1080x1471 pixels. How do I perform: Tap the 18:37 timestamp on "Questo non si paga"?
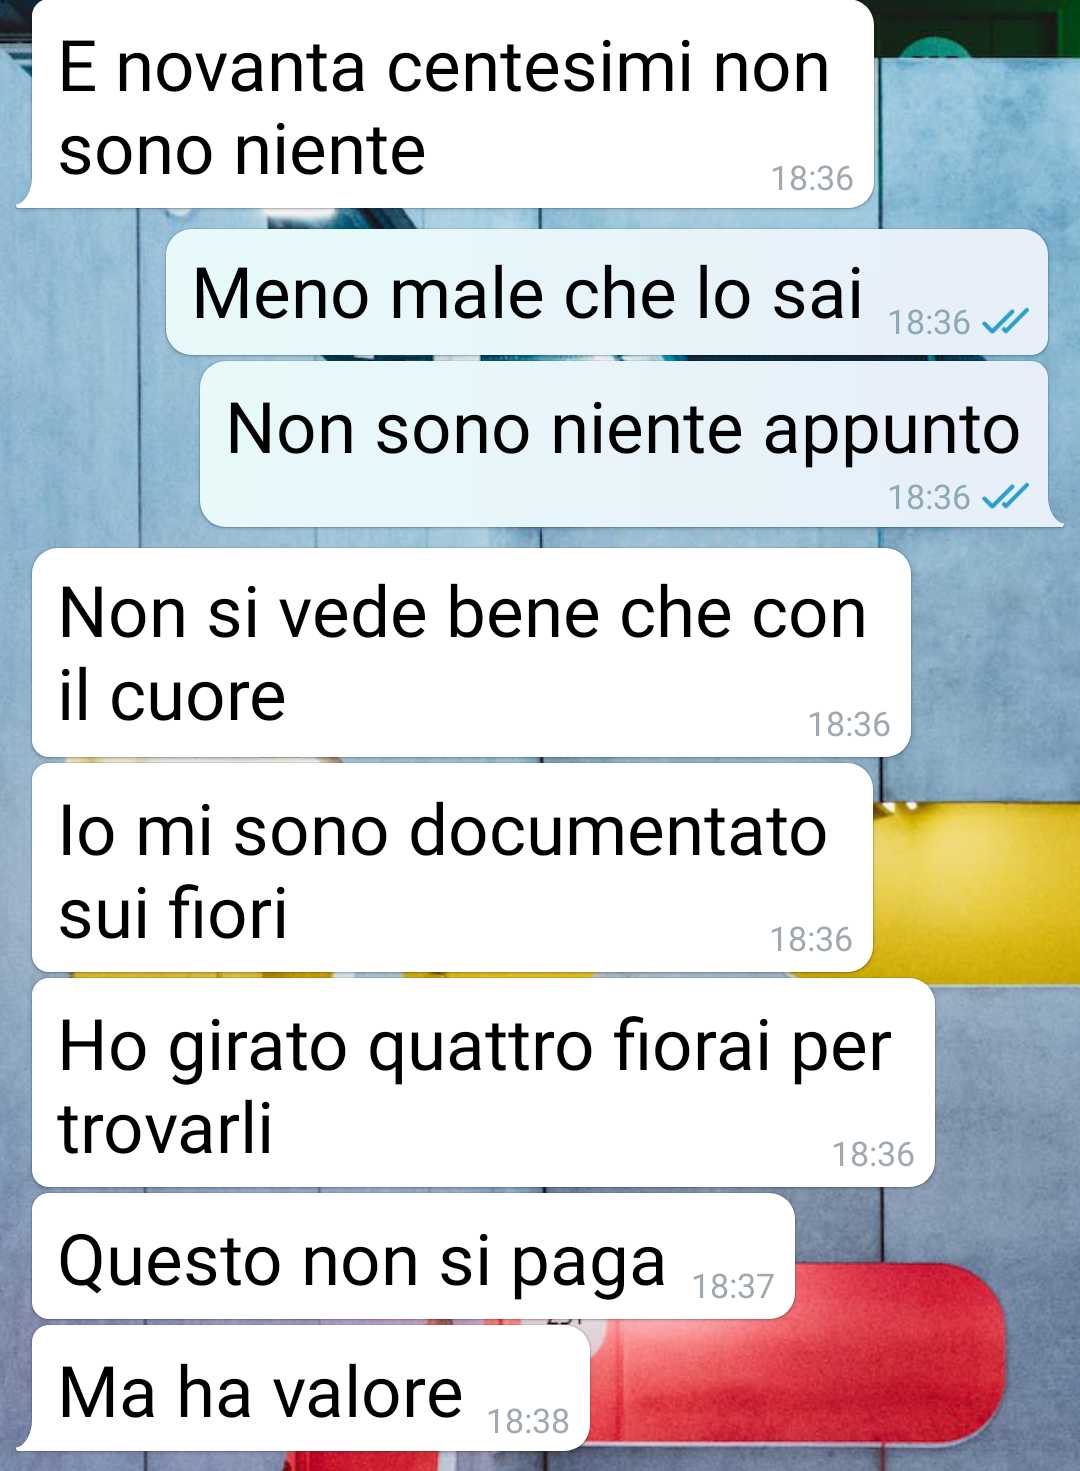point(733,1285)
